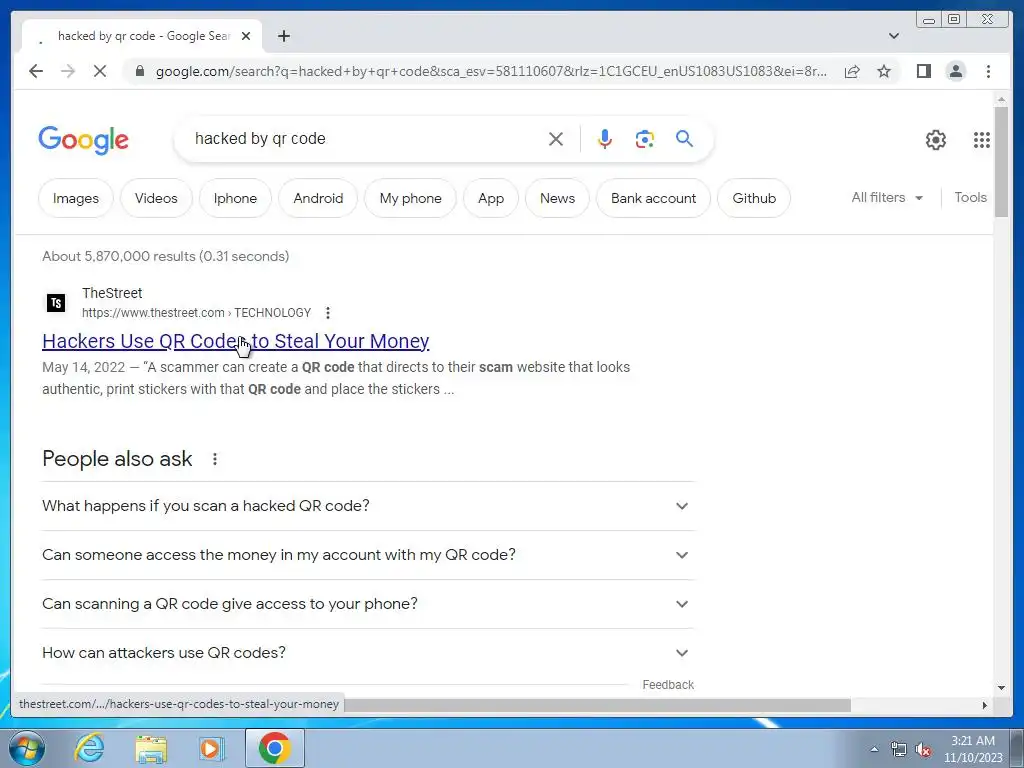Select the Github filter chip
1024x768 pixels.
pyautogui.click(x=754, y=198)
